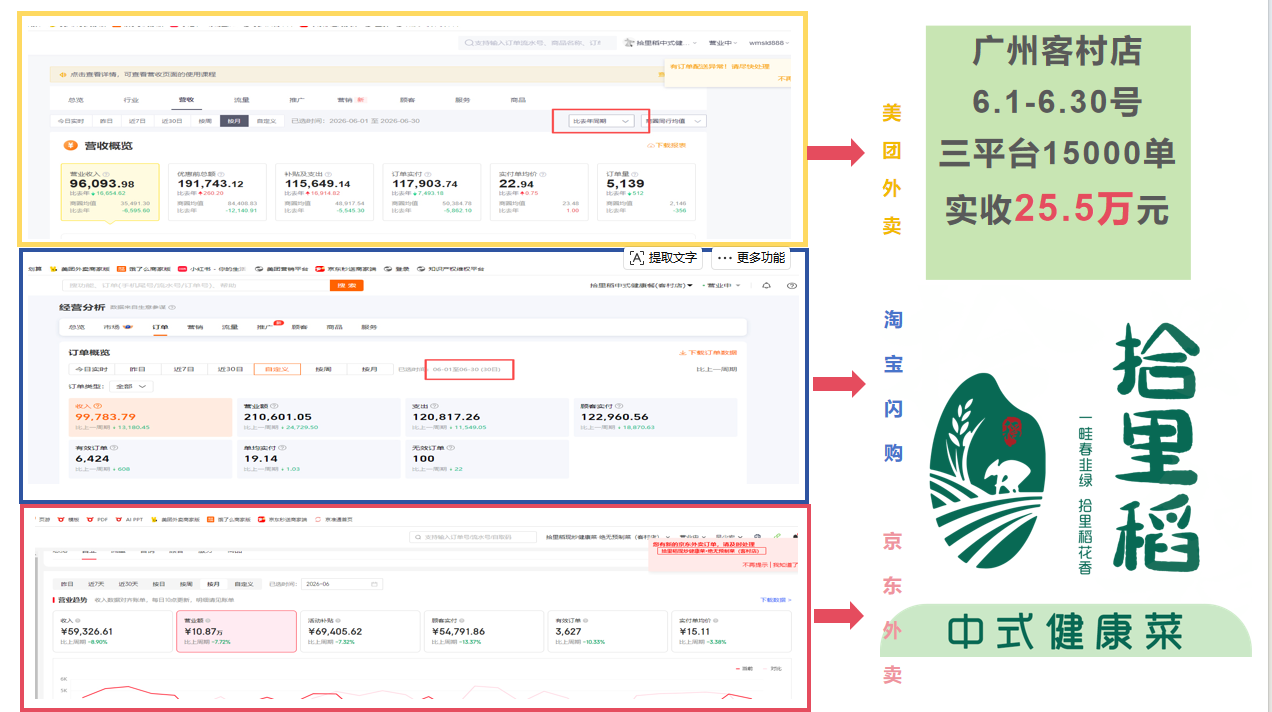
Task: Click the calendar icon in 2026-06 date field
Action: 374,584
